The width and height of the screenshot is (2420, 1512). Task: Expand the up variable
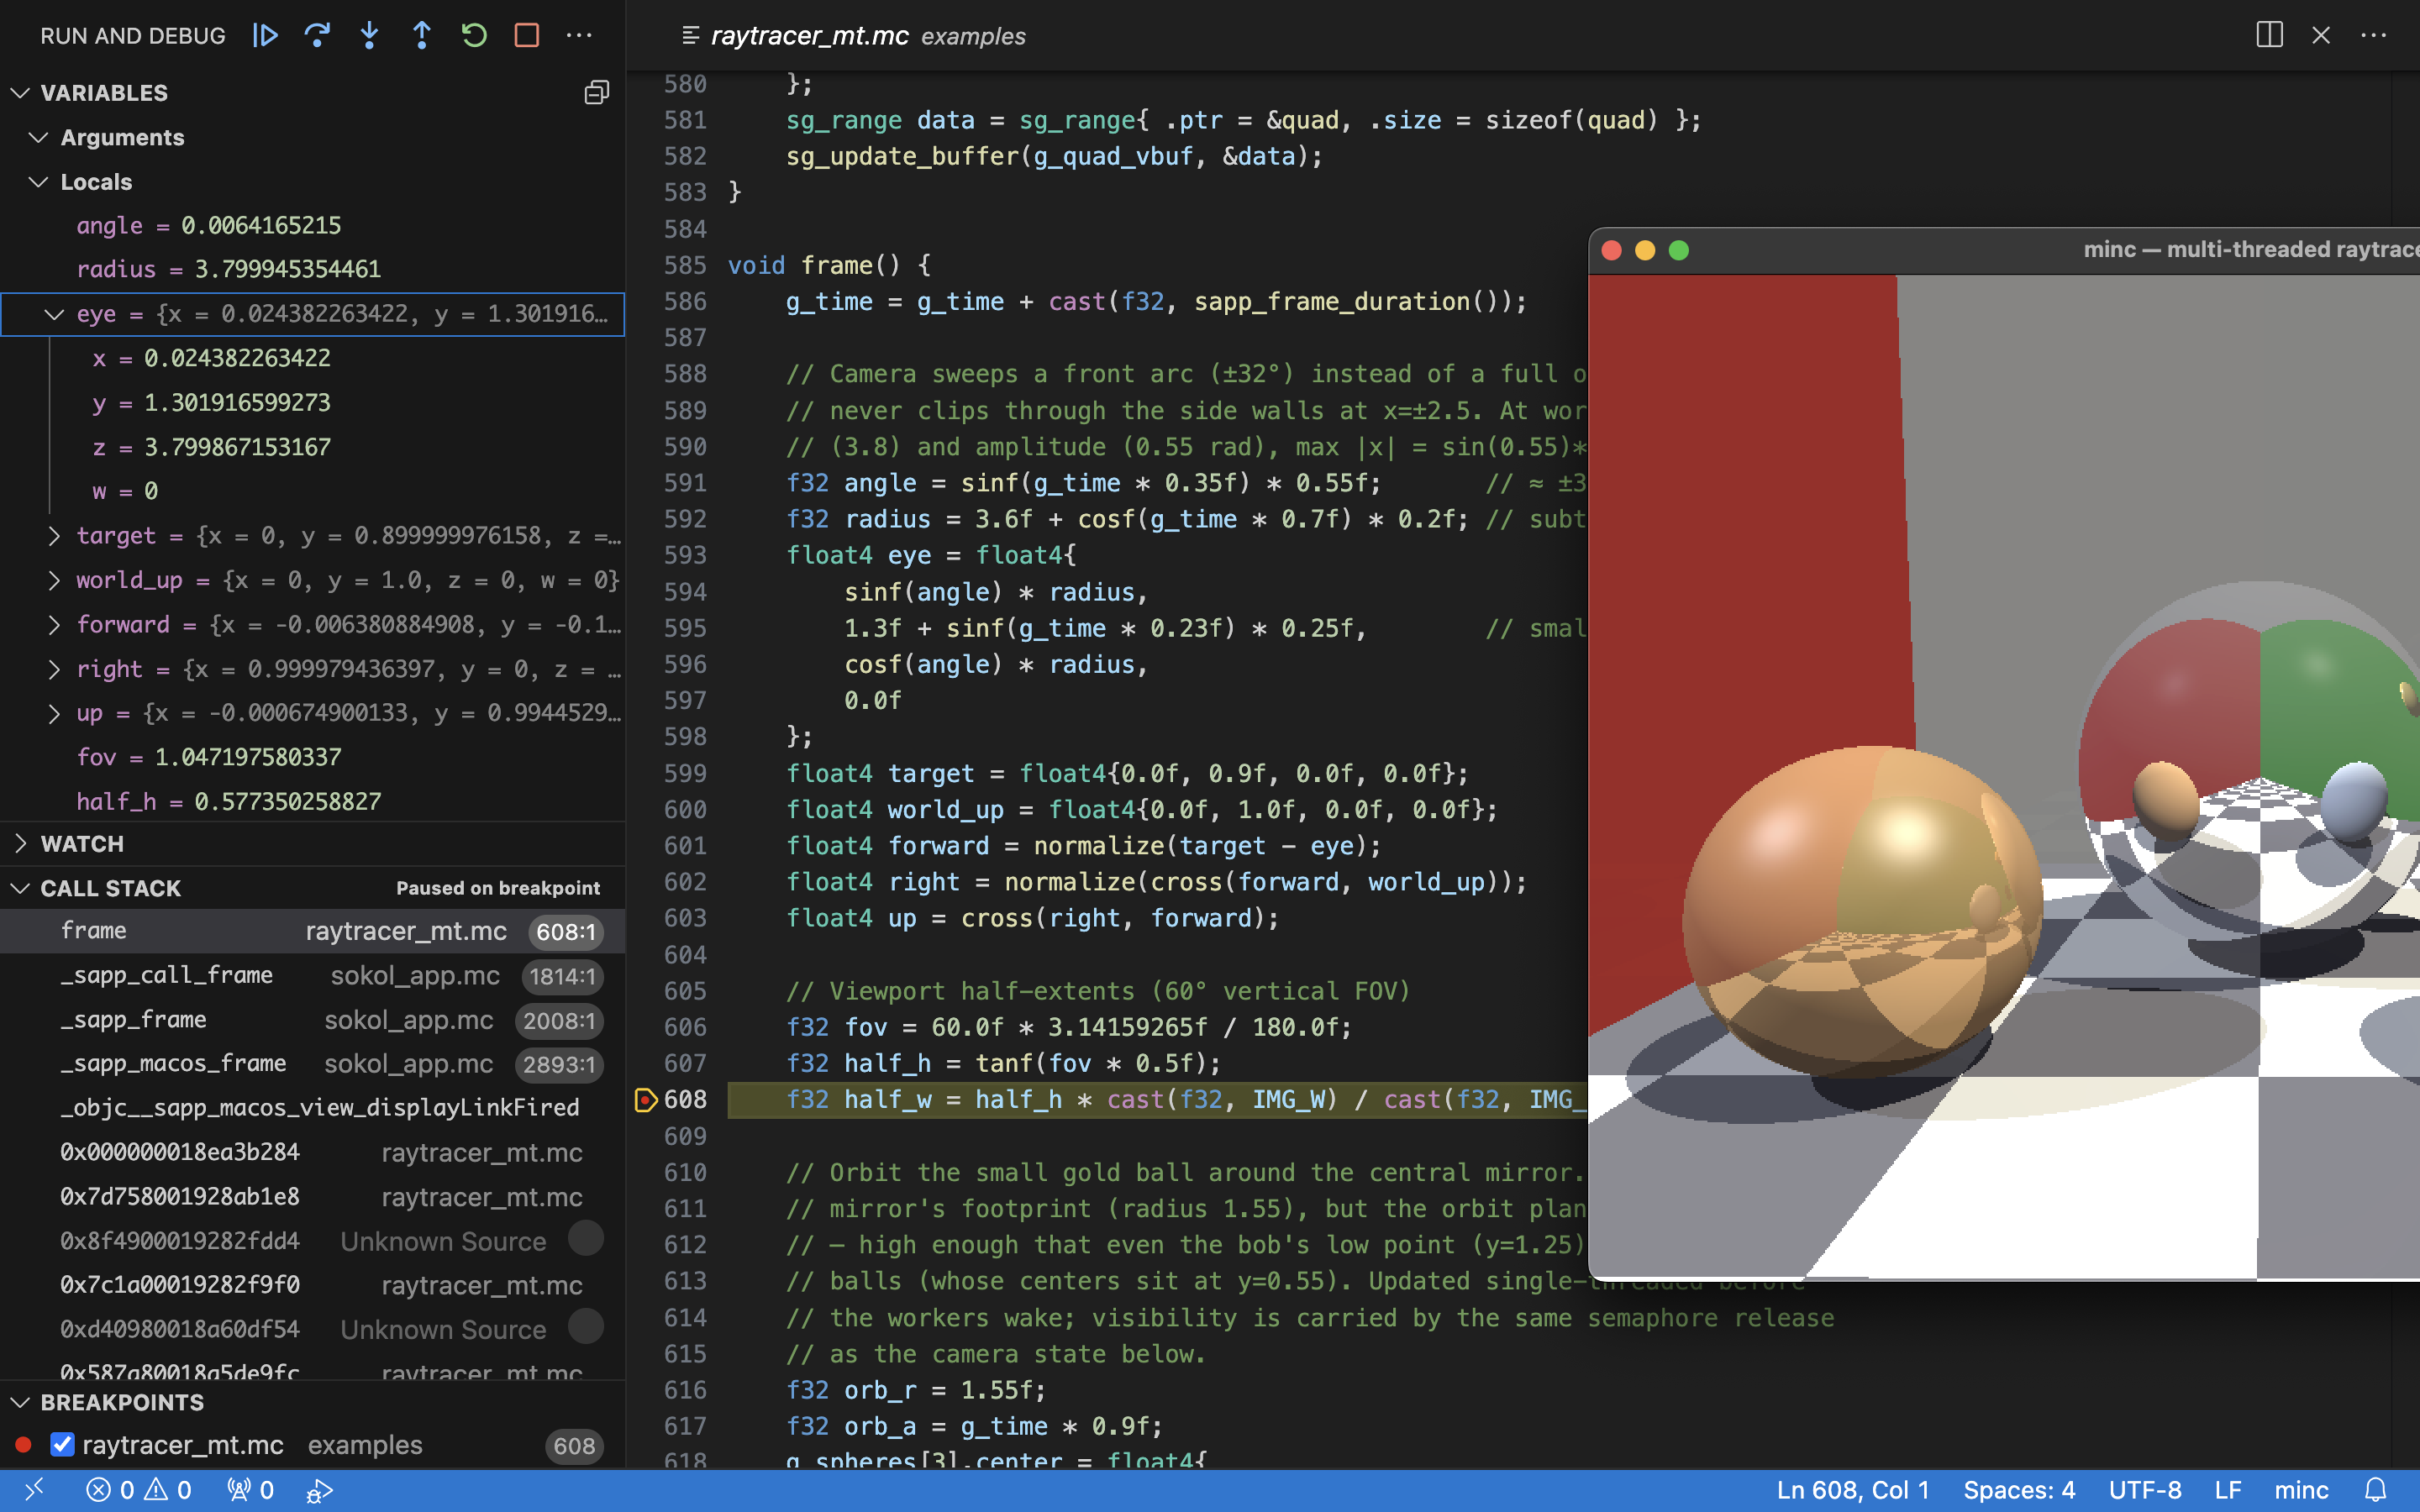pos(54,713)
